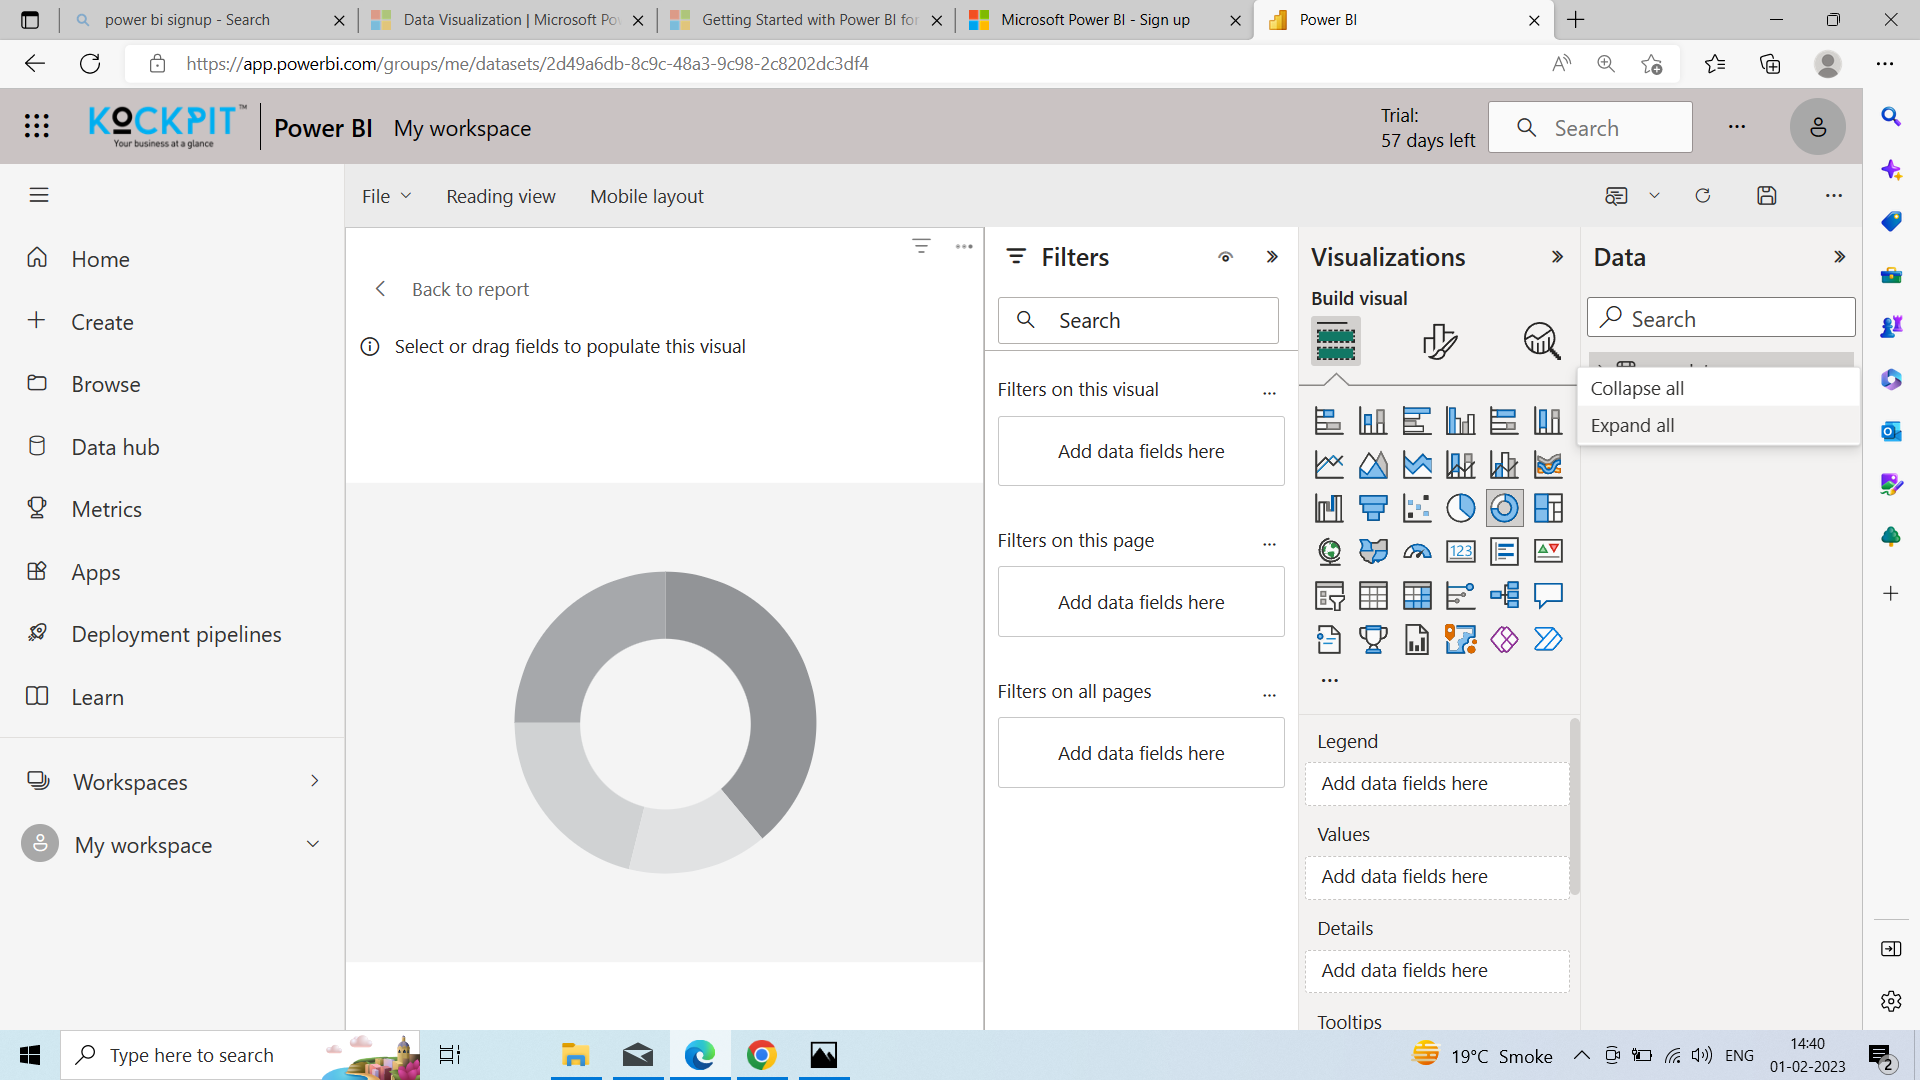The height and width of the screenshot is (1080, 1920).
Task: Open the comments dropdown arrow in toolbar
Action: pyautogui.click(x=1654, y=196)
